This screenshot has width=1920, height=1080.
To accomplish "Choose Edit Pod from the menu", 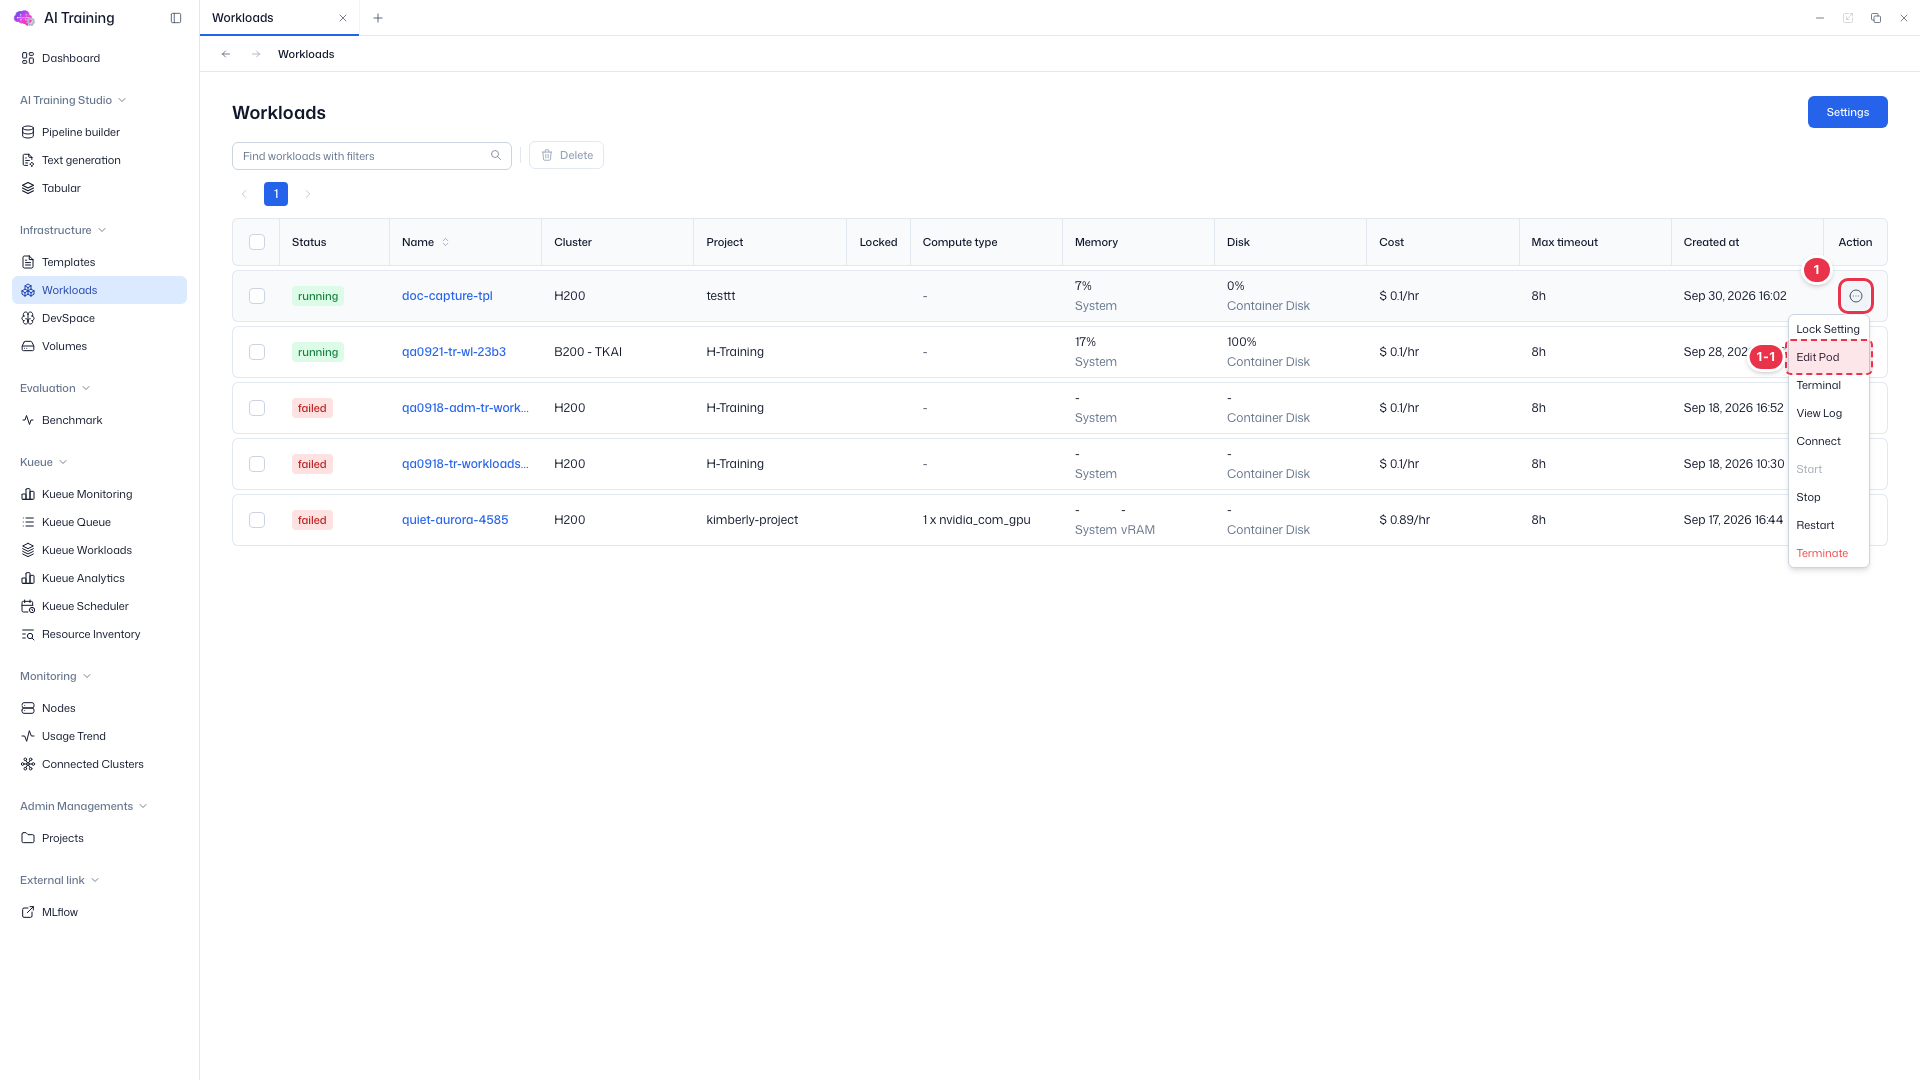I will 1828,357.
